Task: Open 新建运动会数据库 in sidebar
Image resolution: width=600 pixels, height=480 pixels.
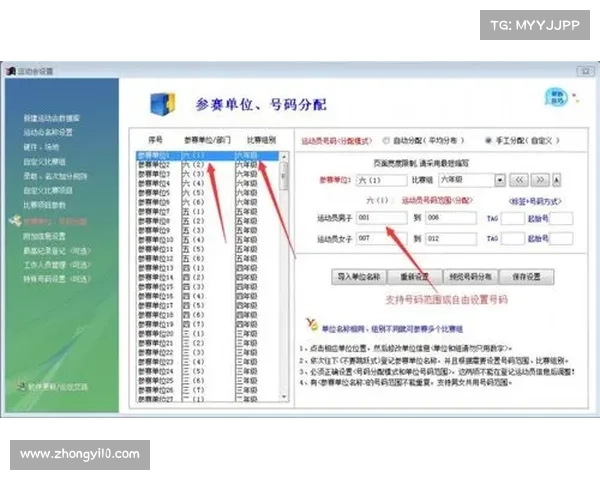Action: (52, 118)
